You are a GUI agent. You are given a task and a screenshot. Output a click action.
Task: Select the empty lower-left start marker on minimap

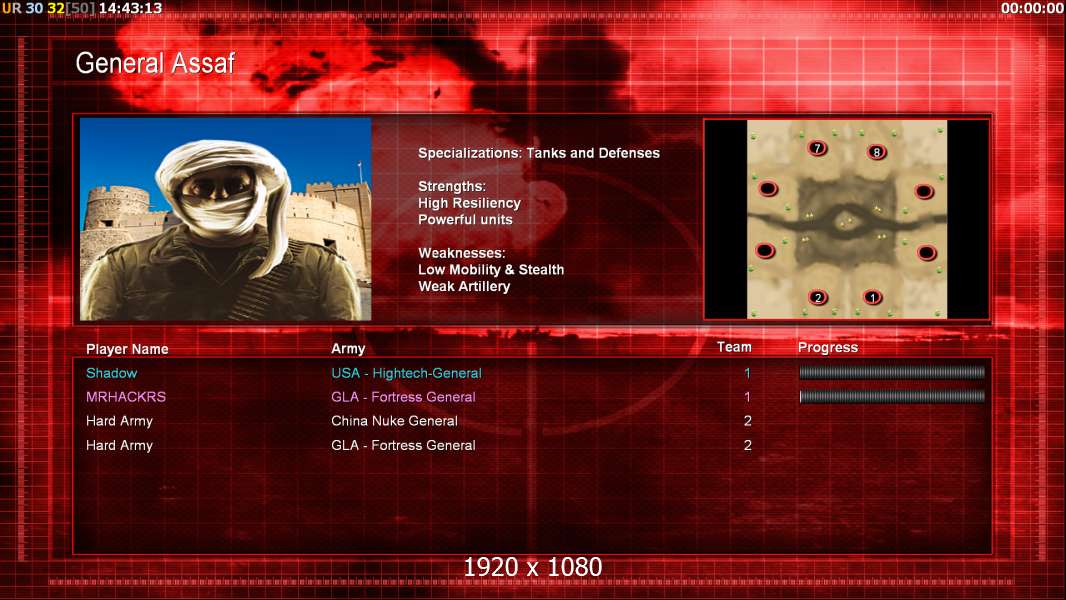coord(765,251)
